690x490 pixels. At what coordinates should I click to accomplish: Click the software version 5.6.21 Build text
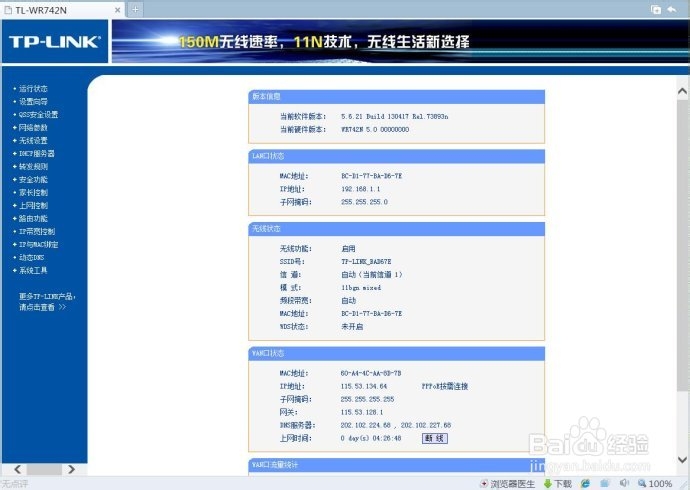click(394, 117)
